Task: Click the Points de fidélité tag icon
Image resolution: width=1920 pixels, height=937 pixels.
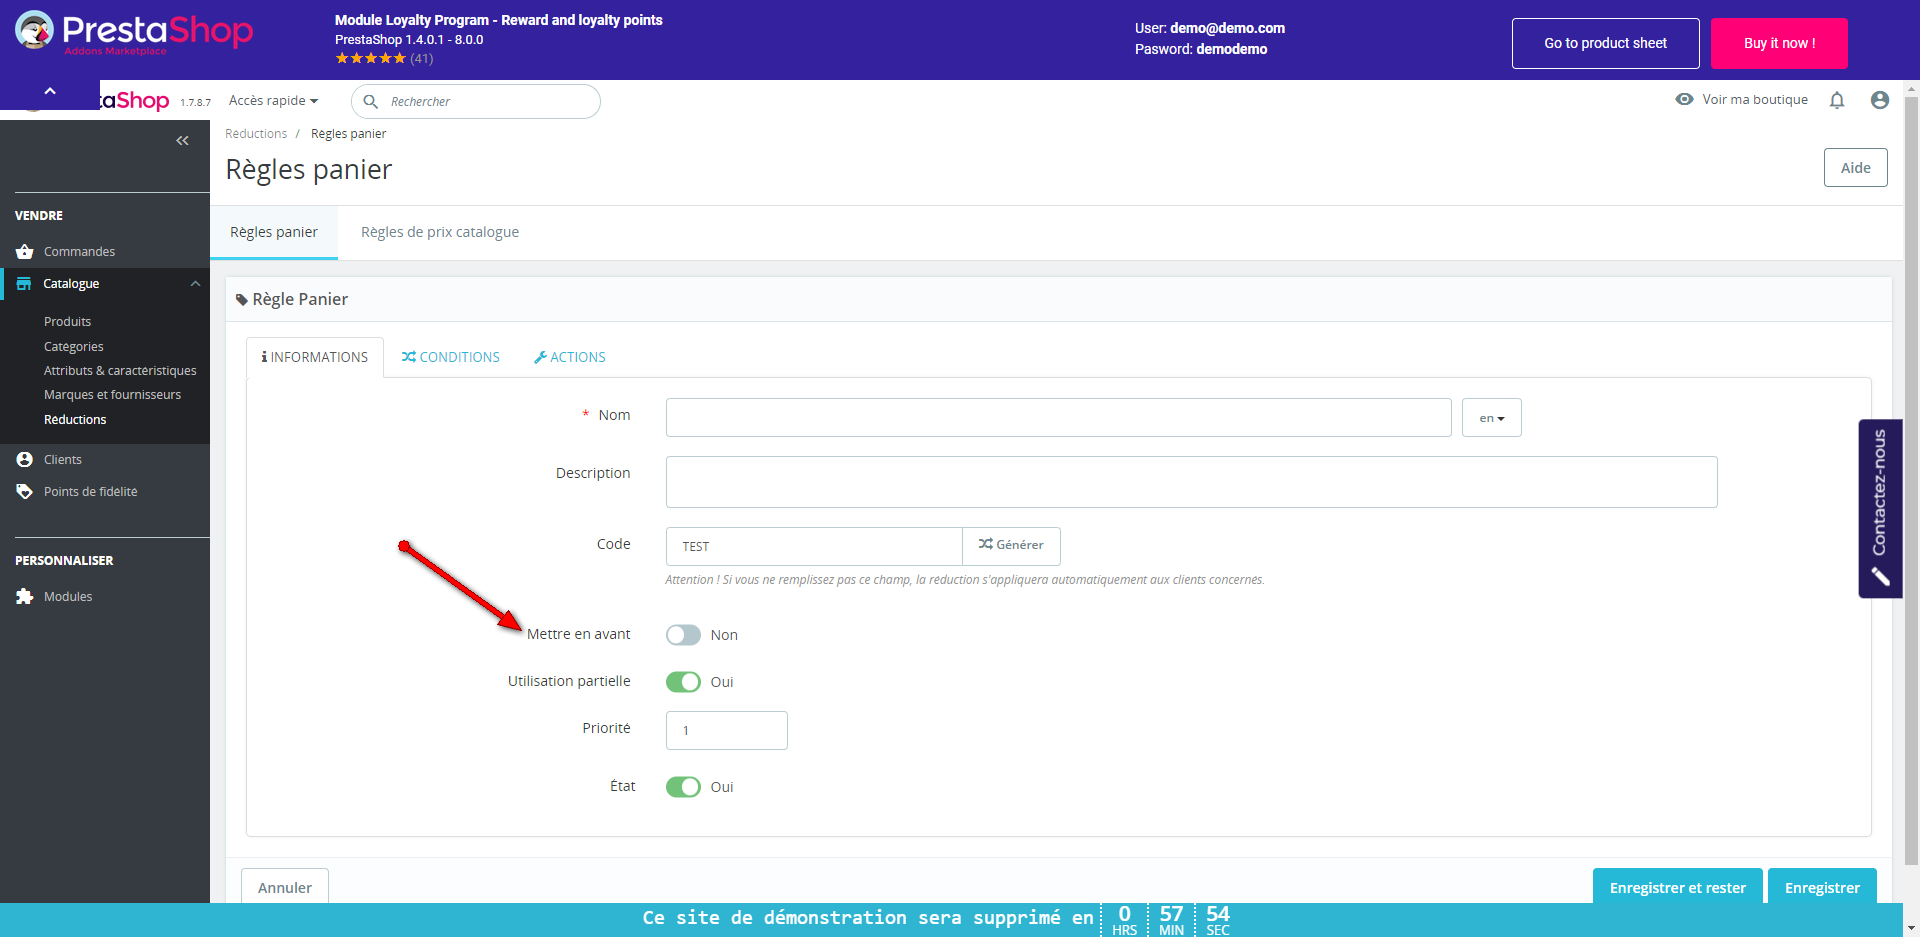Action: click(x=25, y=491)
